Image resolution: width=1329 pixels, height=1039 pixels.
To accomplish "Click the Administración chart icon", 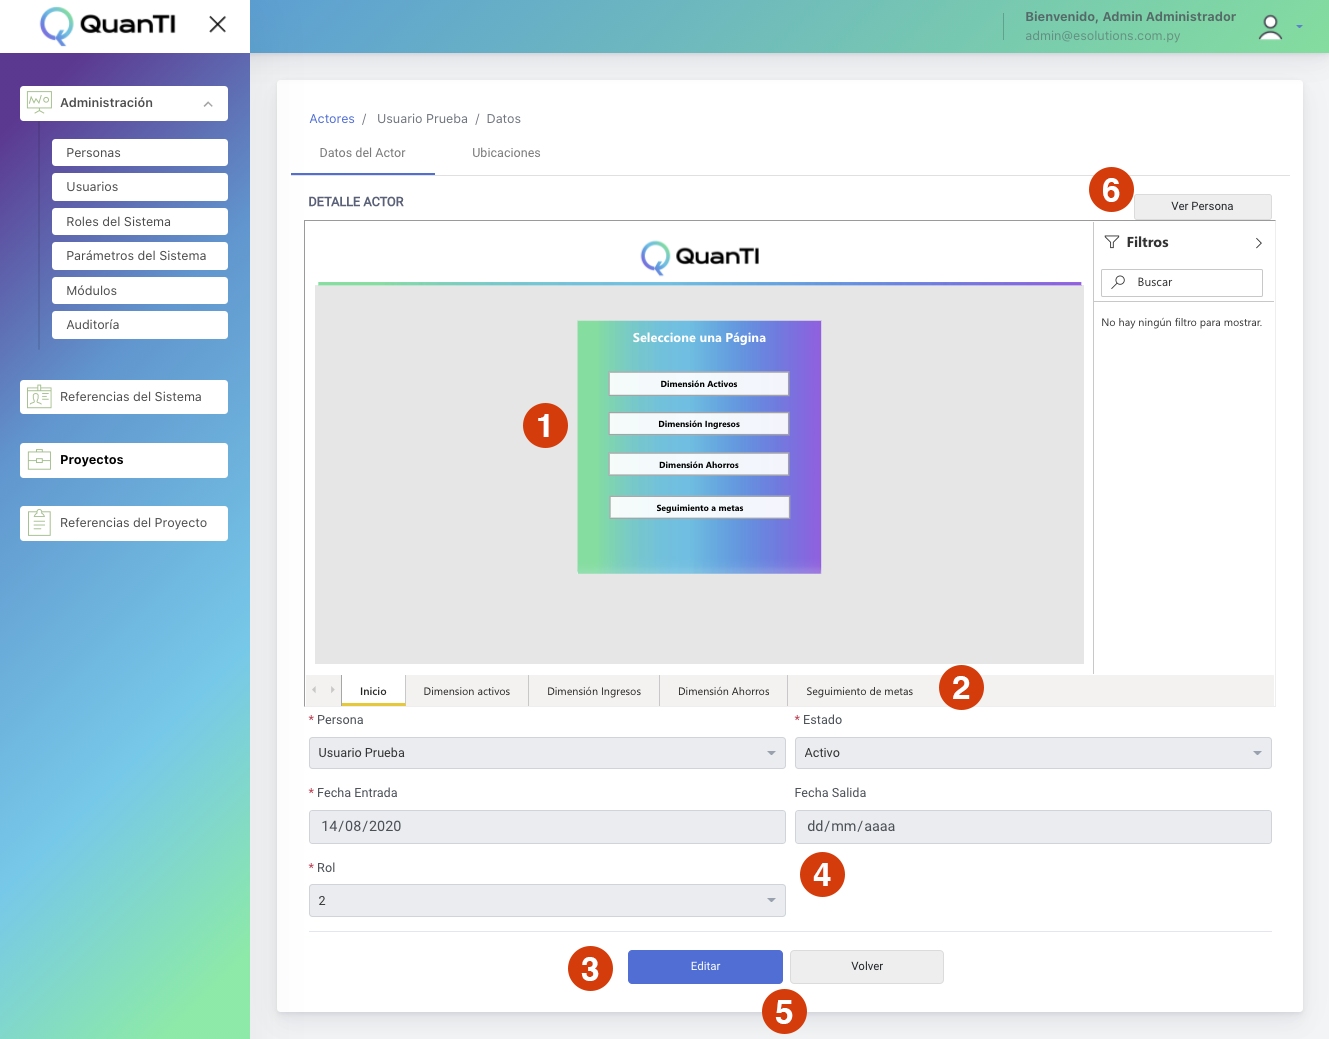I will [40, 102].
